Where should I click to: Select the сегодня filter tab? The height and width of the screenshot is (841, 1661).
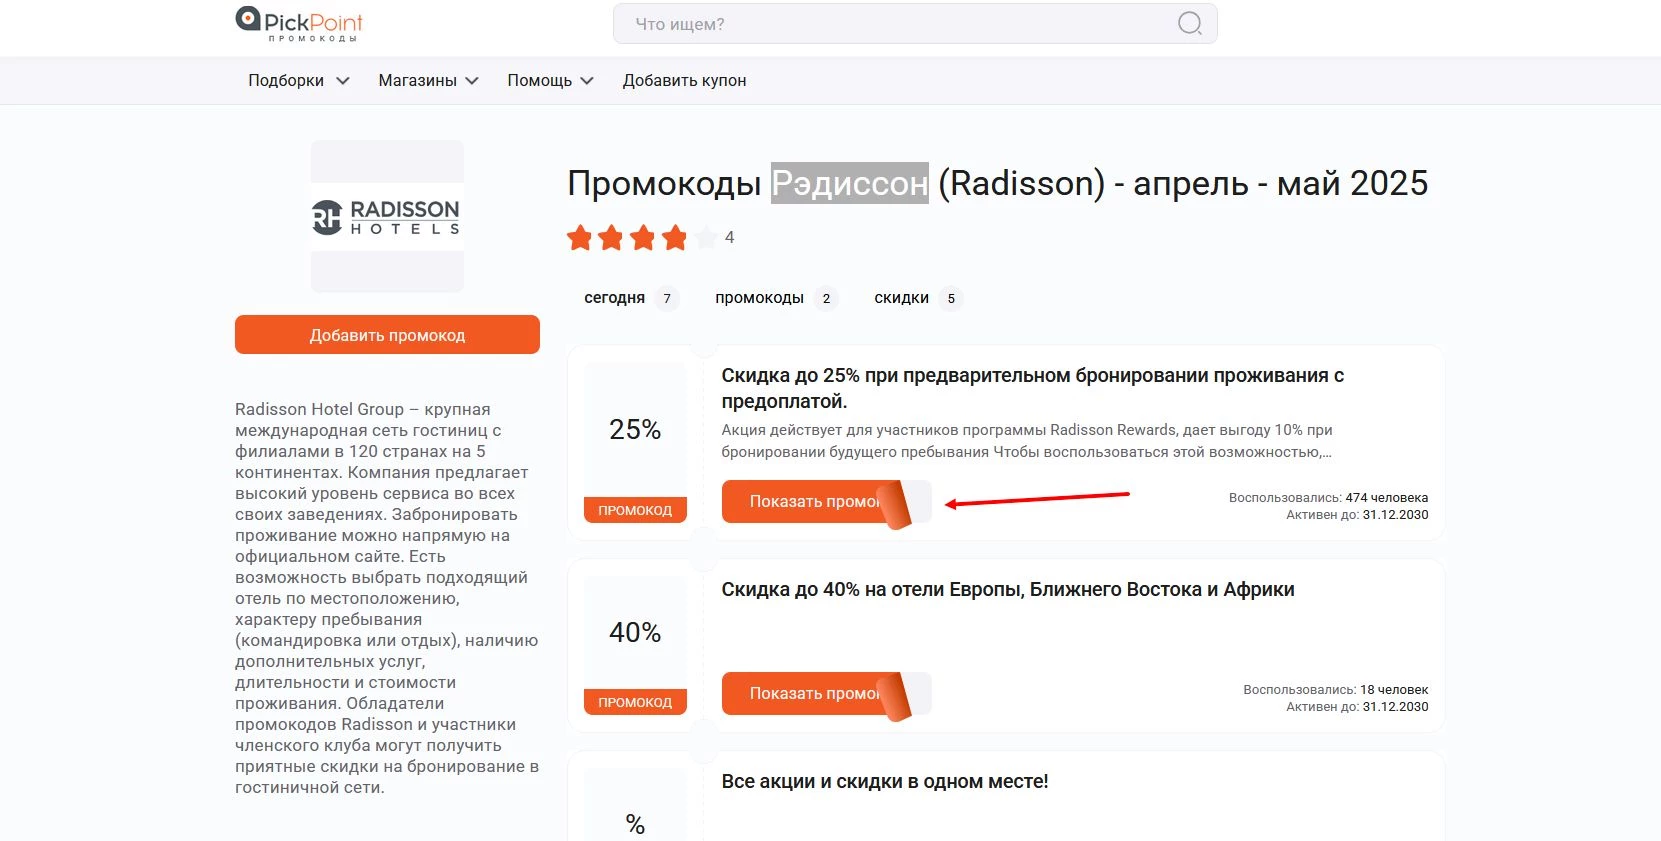tap(630, 298)
